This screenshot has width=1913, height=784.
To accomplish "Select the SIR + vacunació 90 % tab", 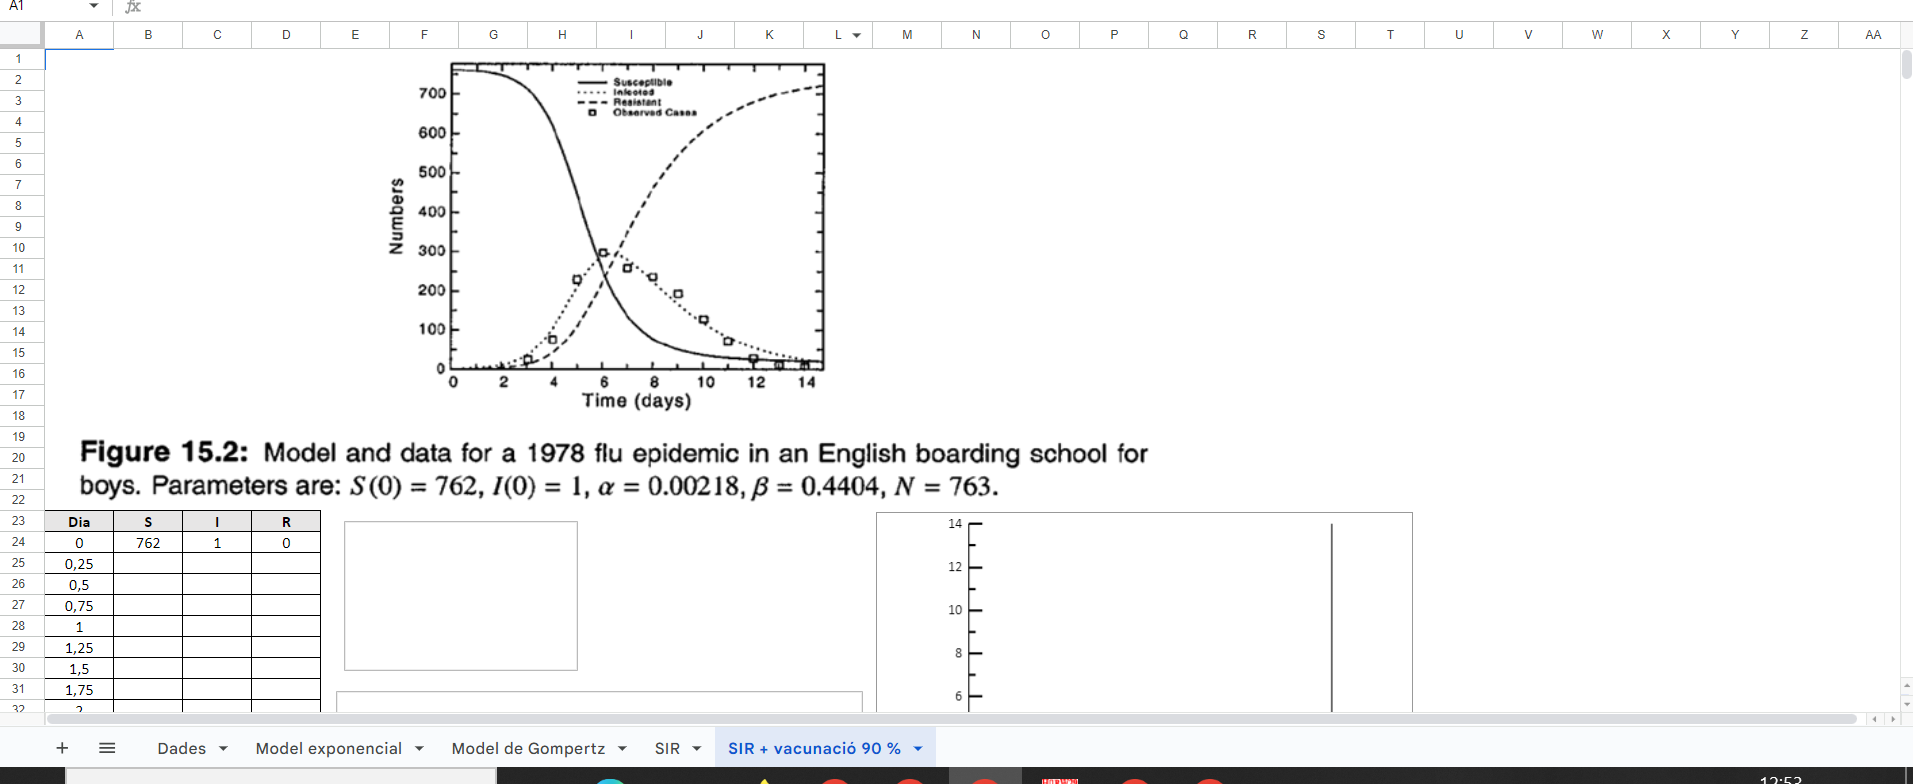I will pyautogui.click(x=814, y=748).
